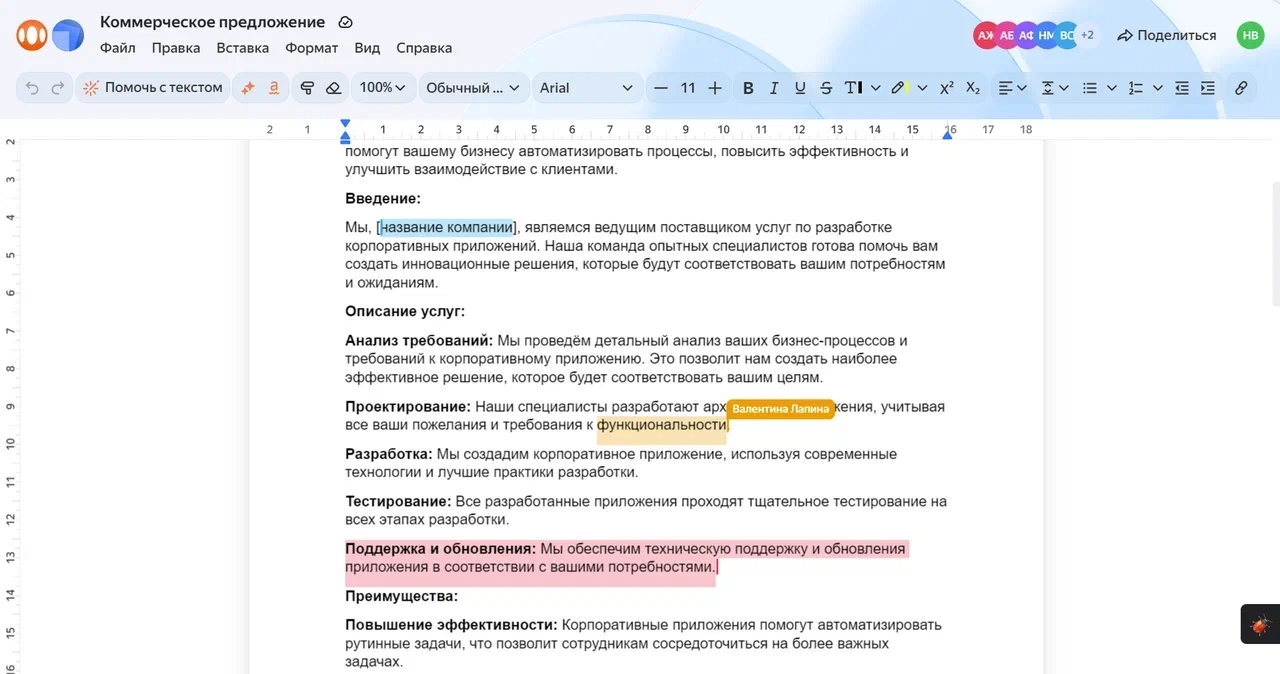
Task: Click the highlighted word 'функциональности'
Action: (662, 425)
